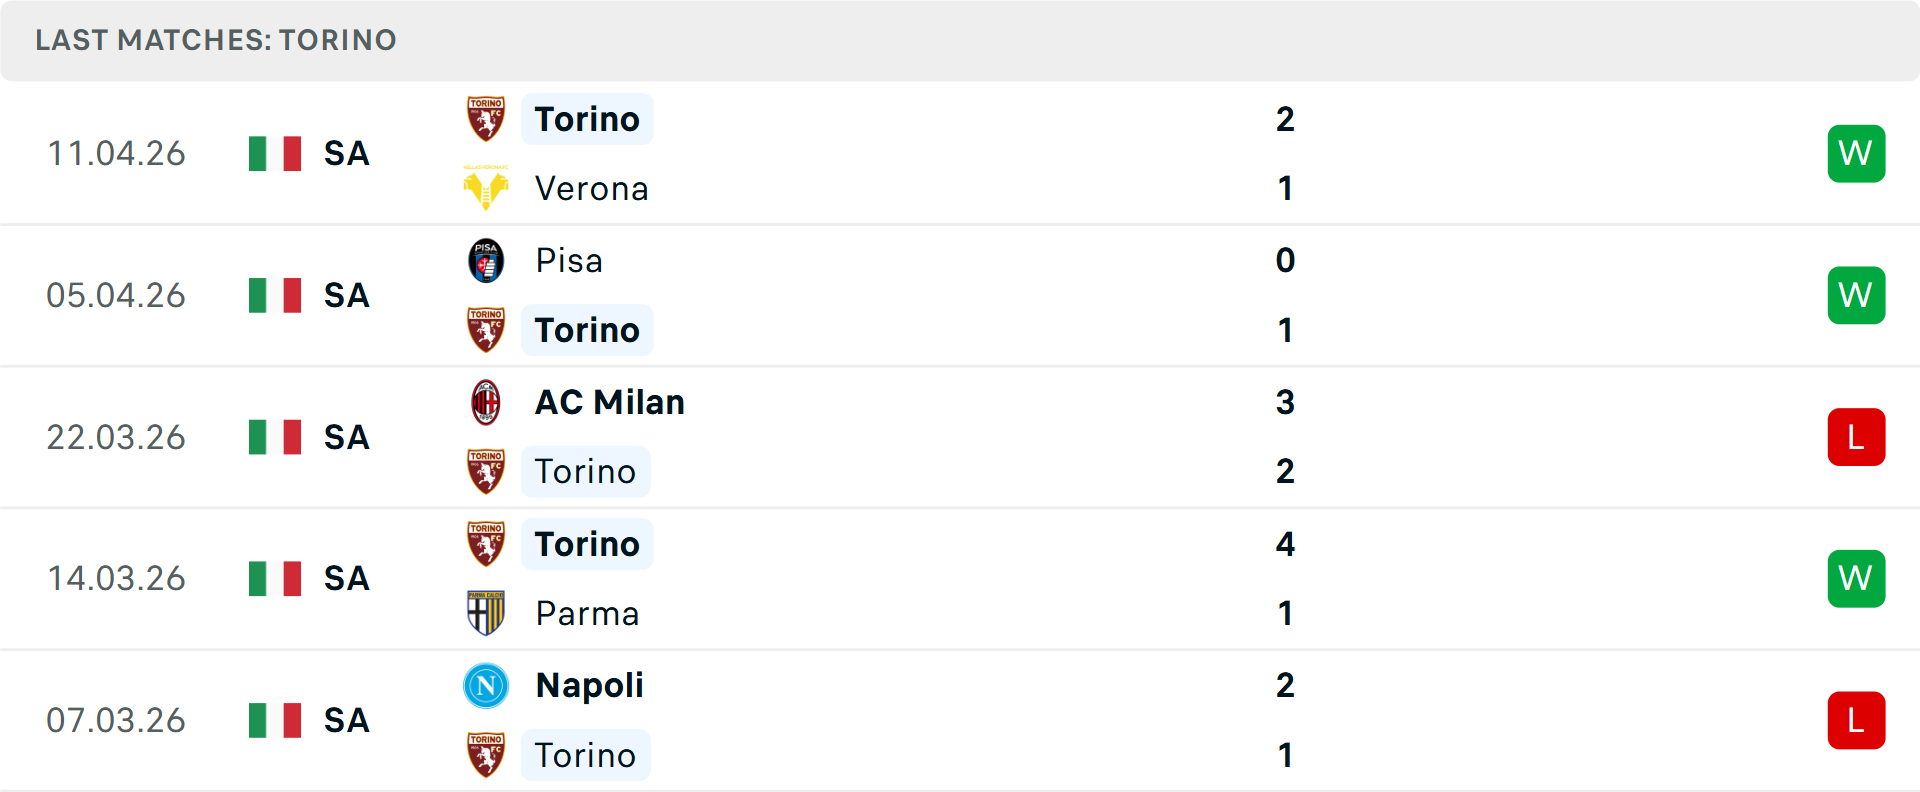1920x792 pixels.
Task: Open the Pisa team link
Action: [x=569, y=261]
